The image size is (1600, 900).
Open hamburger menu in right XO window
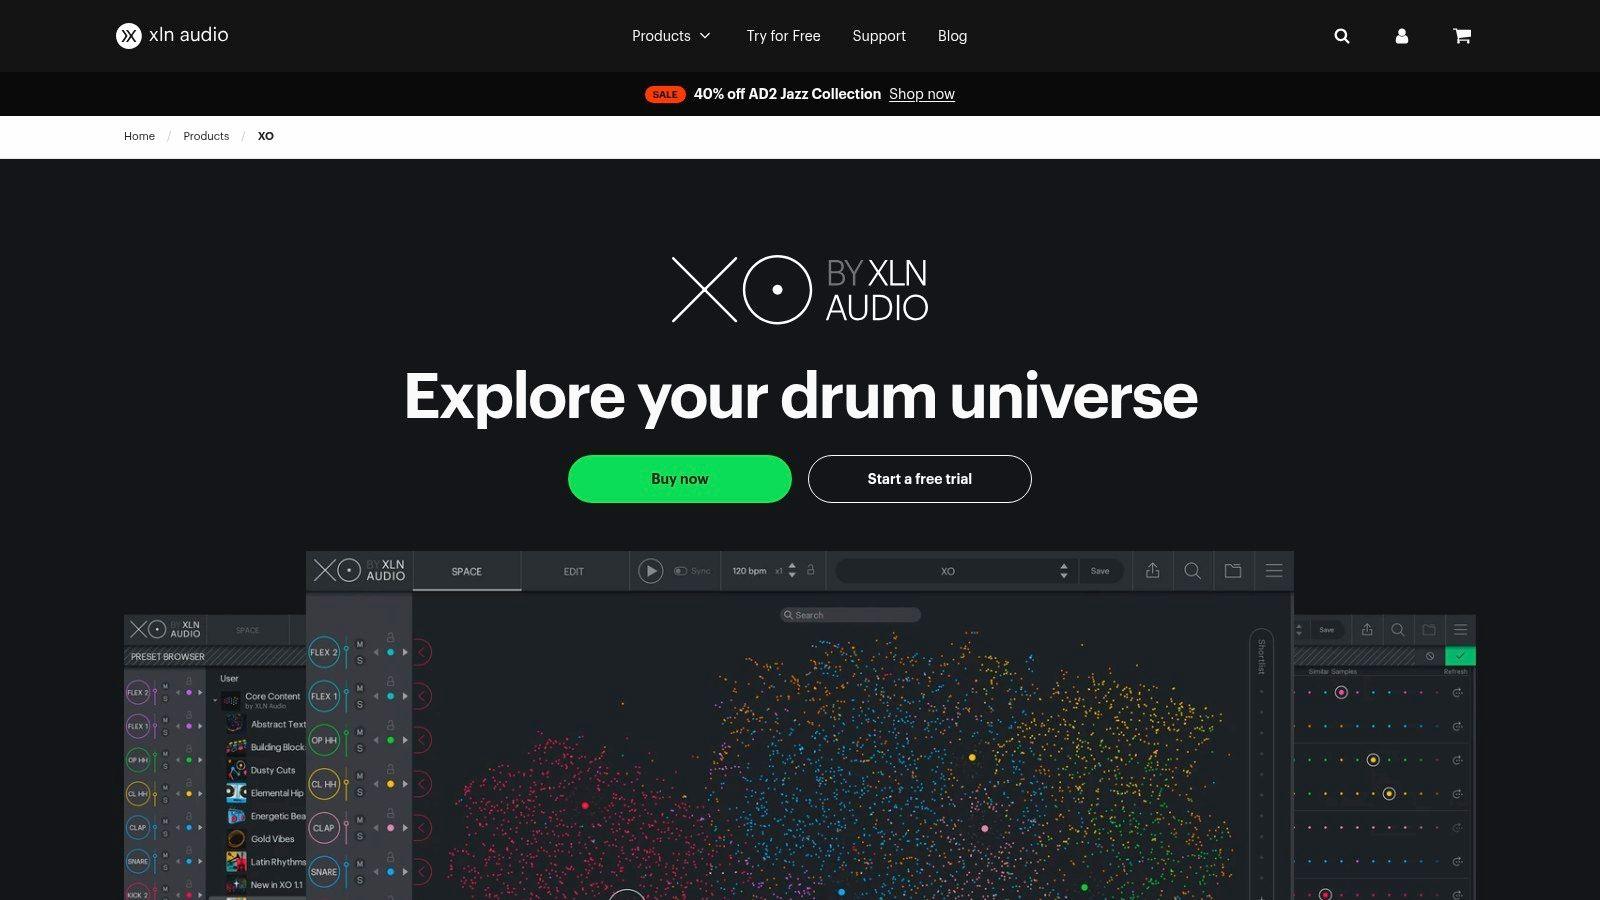point(1460,629)
